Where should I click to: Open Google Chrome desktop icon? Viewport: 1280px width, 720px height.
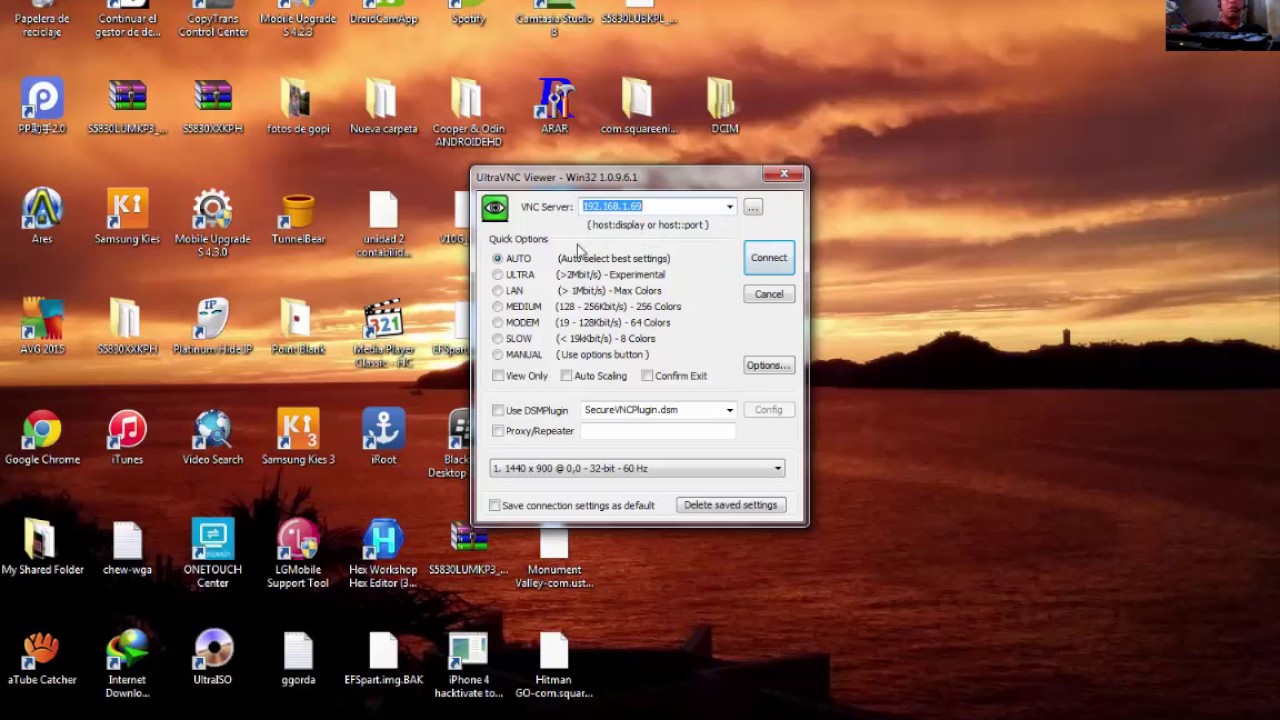tap(42, 436)
